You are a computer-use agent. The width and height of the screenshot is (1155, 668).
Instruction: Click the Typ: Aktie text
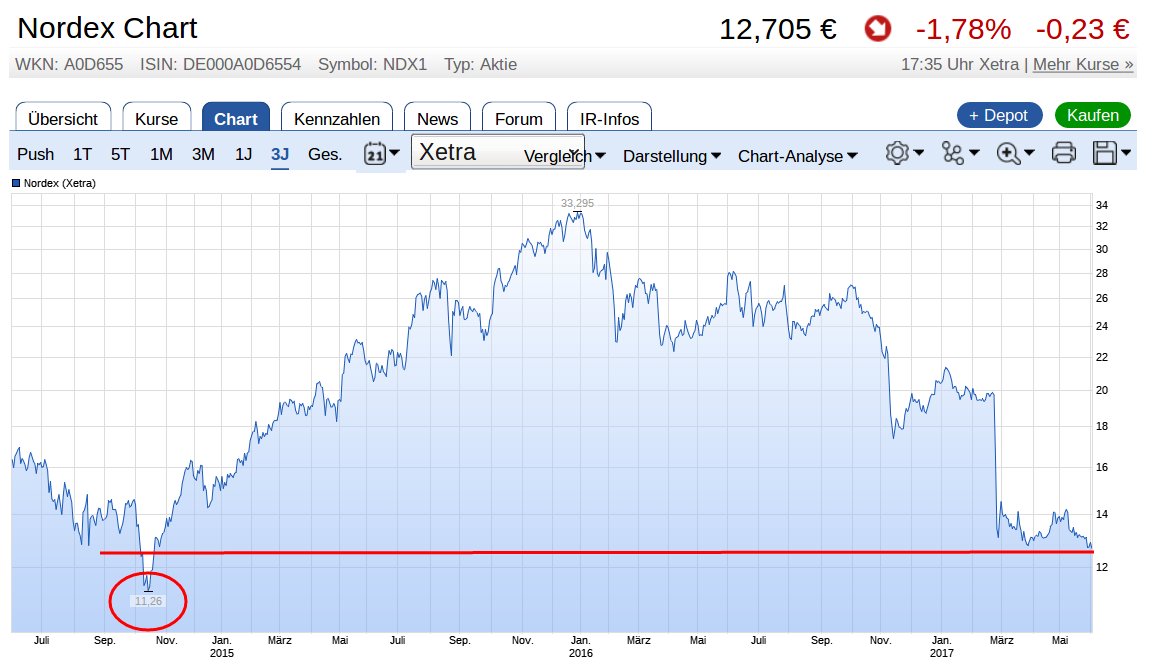coord(480,65)
